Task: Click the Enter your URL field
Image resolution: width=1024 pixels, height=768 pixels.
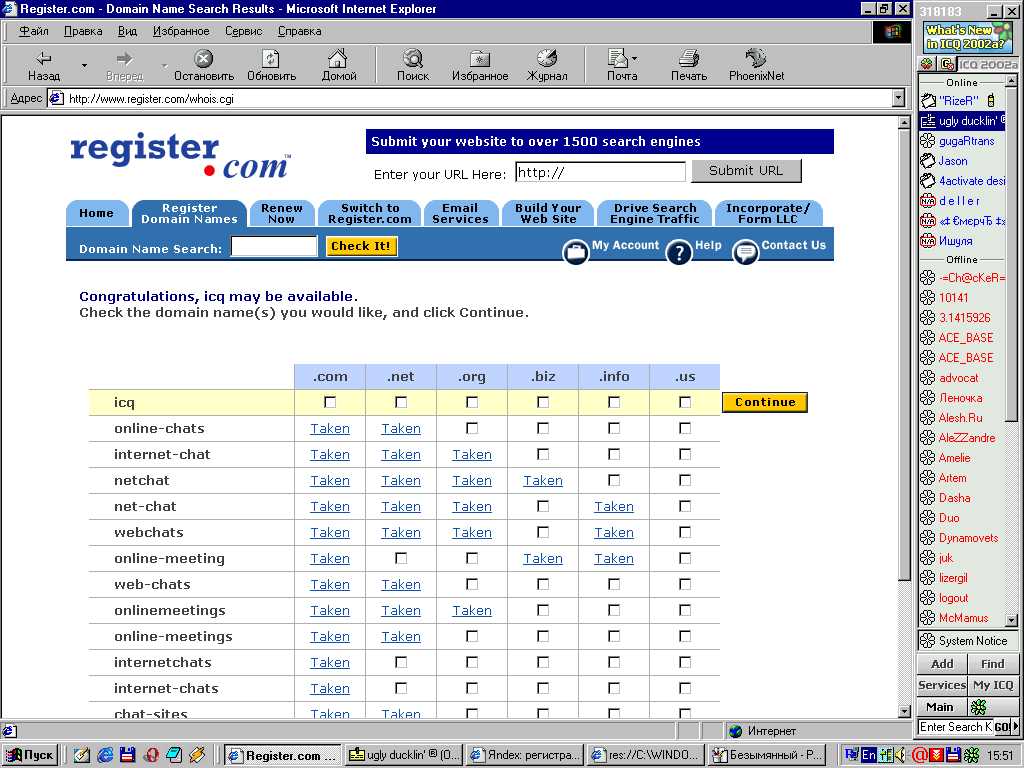Action: coord(600,172)
